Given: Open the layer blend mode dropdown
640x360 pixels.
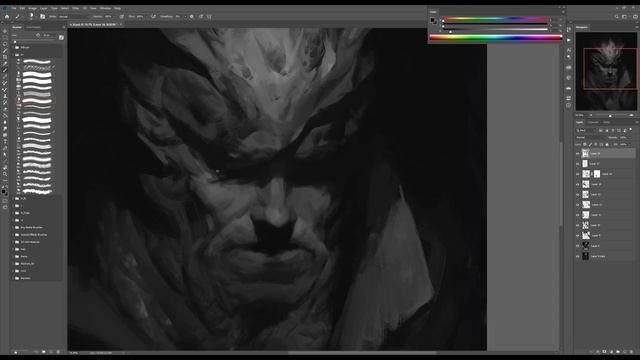Looking at the screenshot, I should 590,138.
